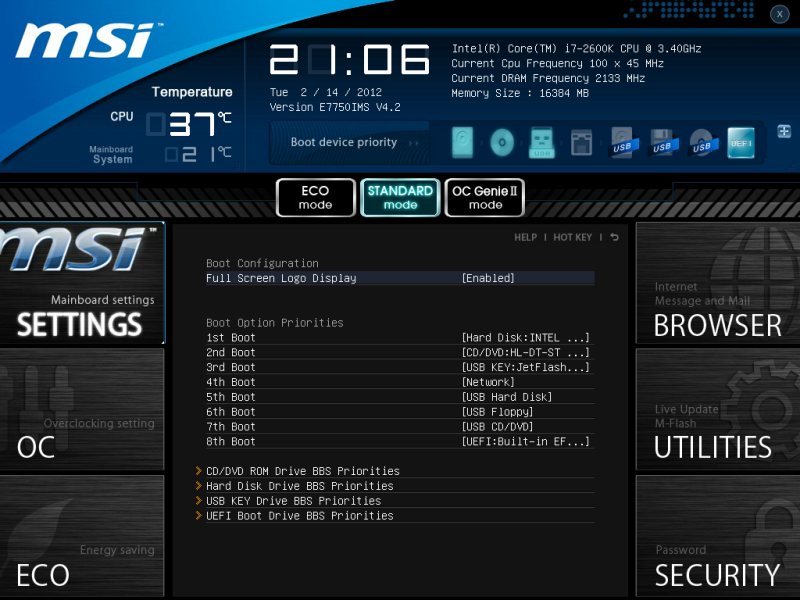800x600 pixels.
Task: Select the USB CD/DVD boot device icon
Action: coord(703,142)
